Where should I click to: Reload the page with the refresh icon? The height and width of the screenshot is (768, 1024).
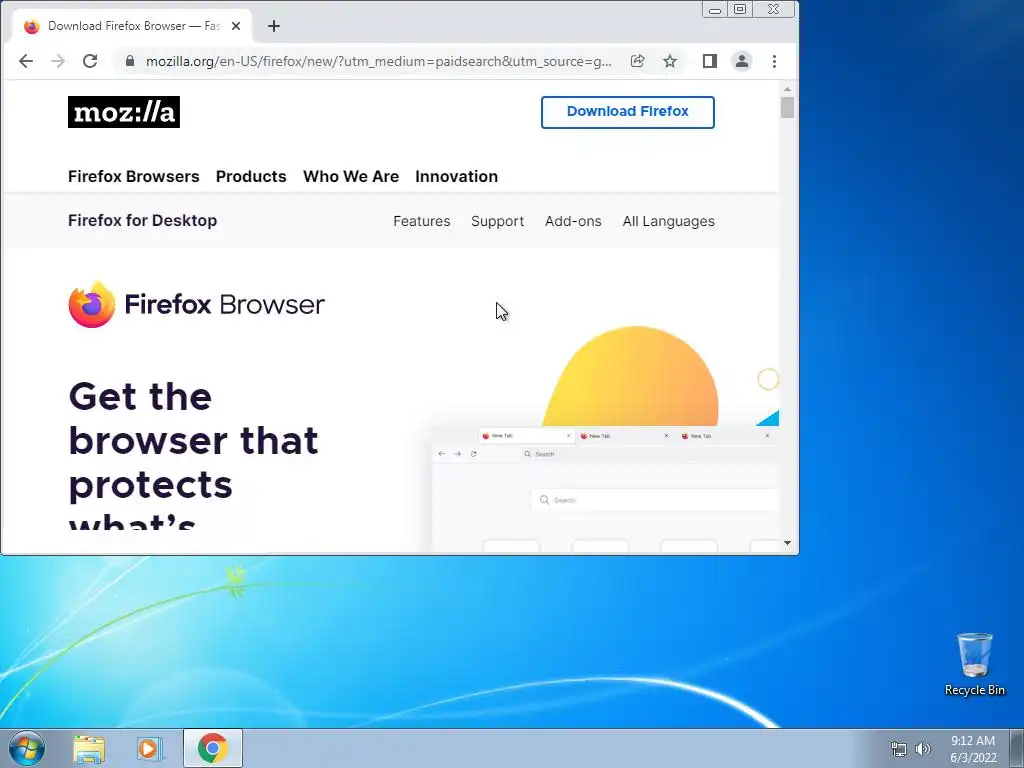(90, 61)
